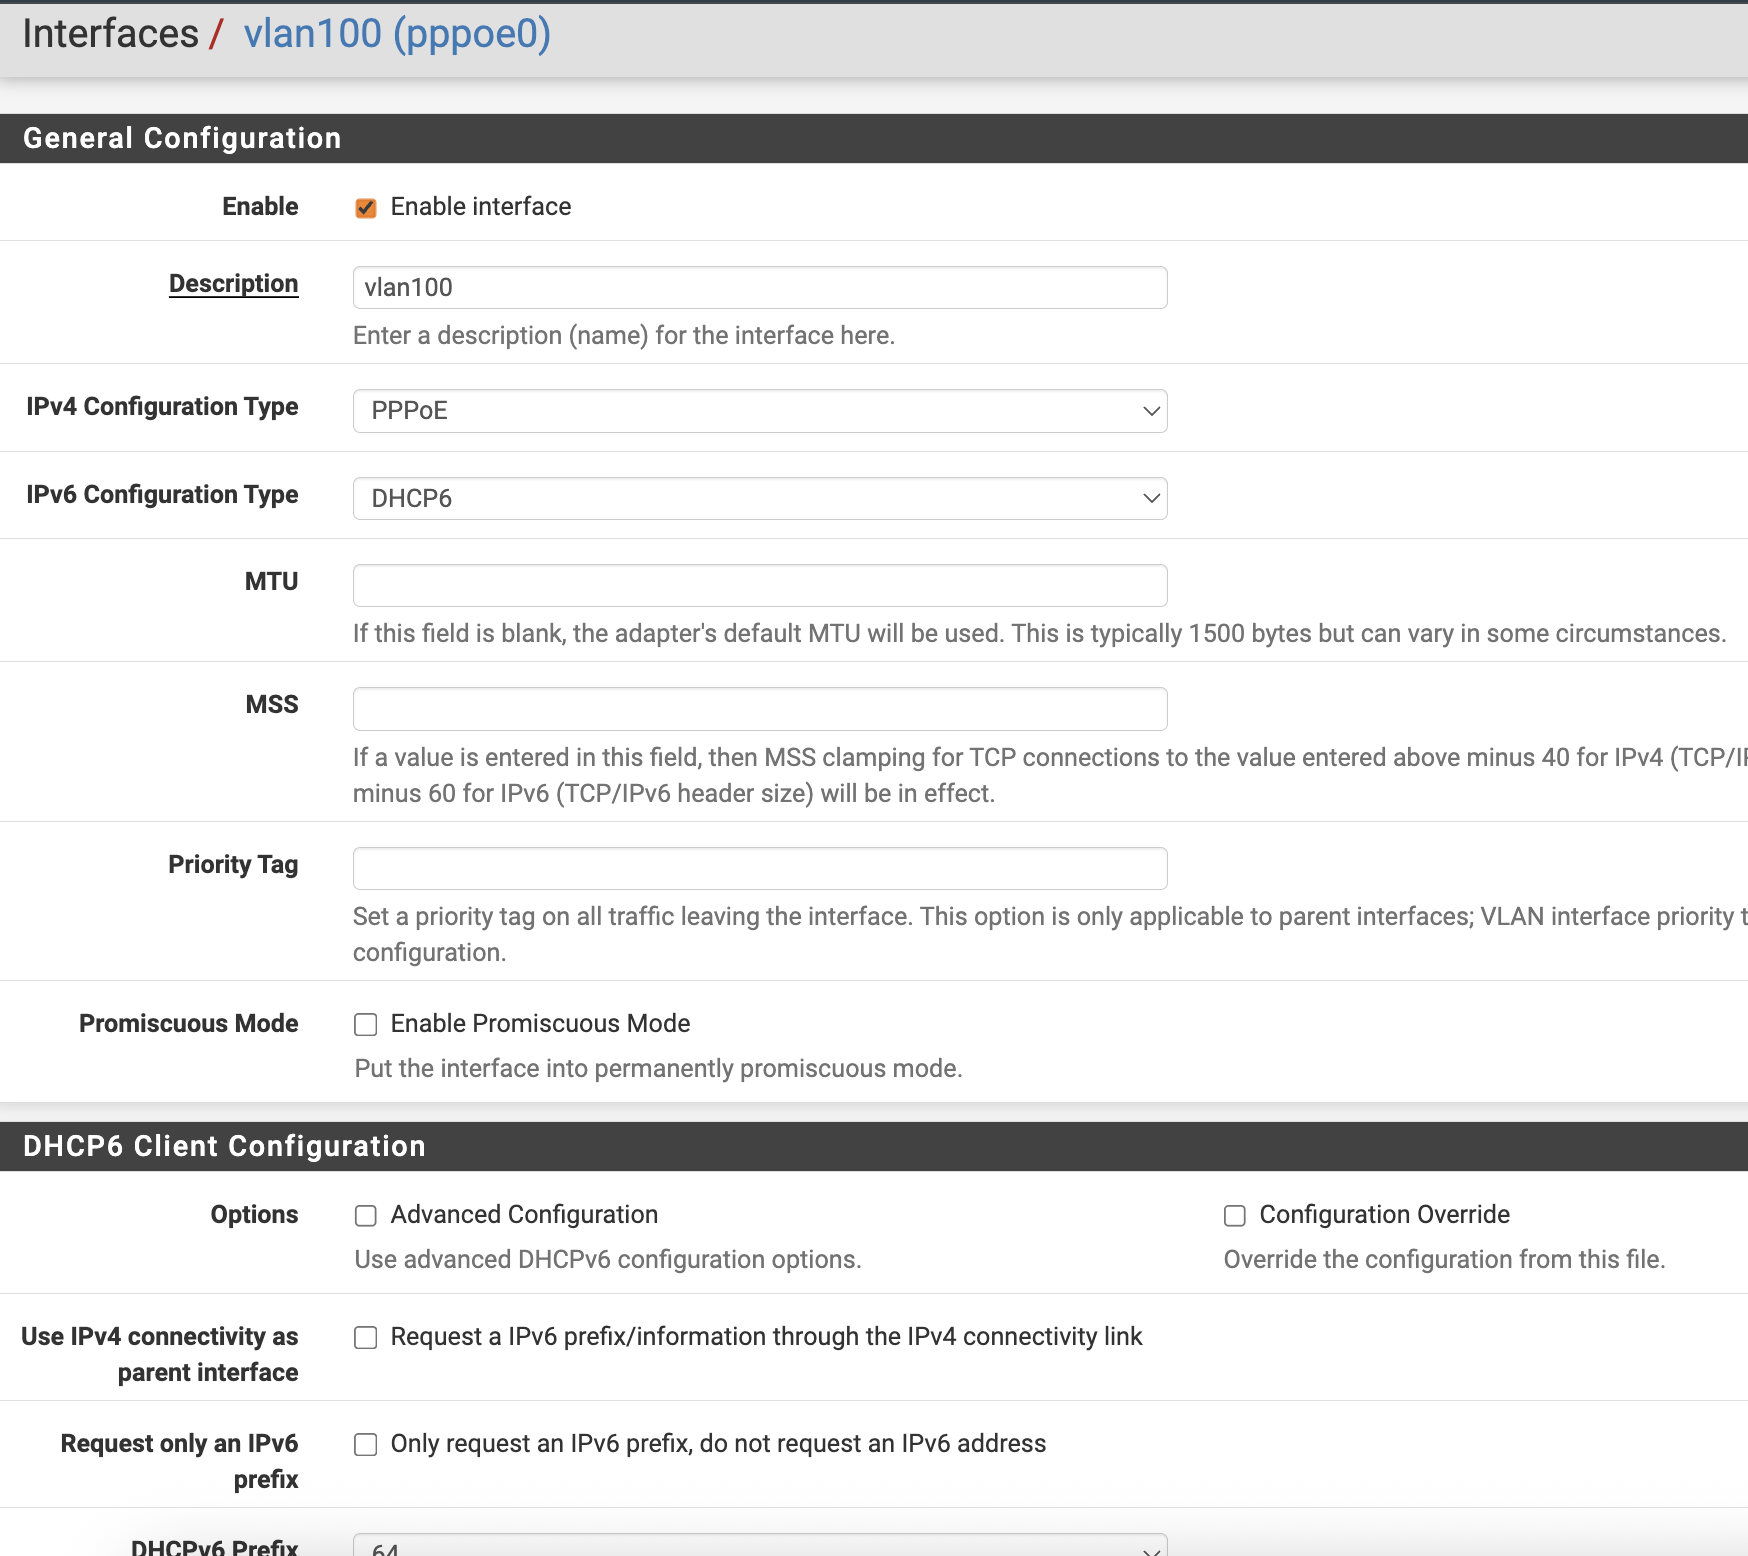Click the 'Put the interface into permanently promiscuous mode.' text
1748x1556 pixels.
(658, 1068)
